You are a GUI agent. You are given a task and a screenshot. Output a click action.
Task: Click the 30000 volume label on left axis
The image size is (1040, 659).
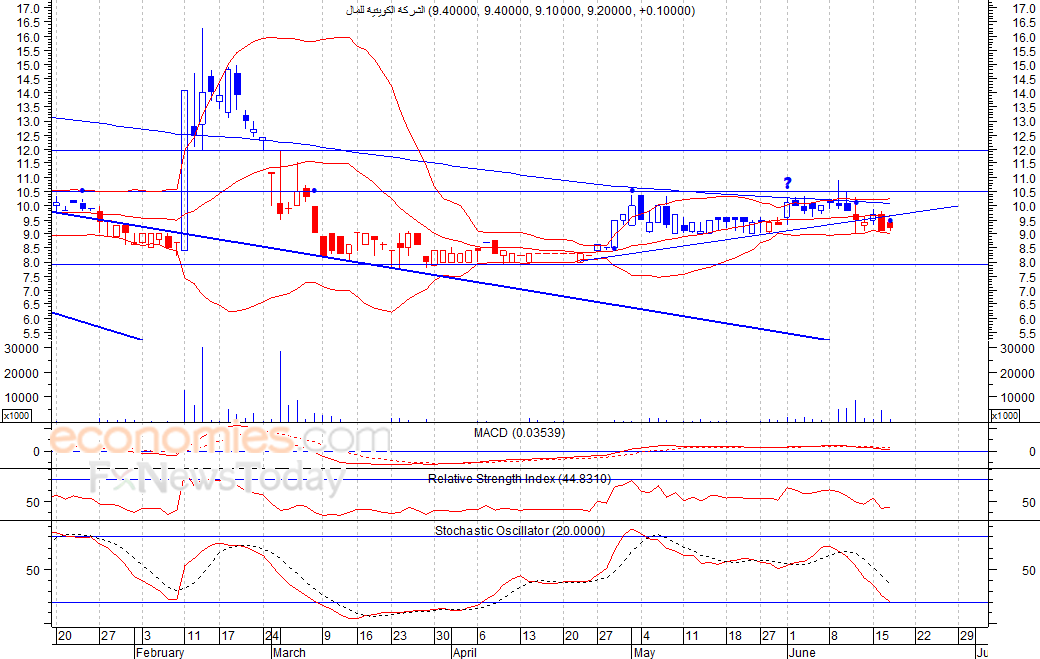click(24, 349)
